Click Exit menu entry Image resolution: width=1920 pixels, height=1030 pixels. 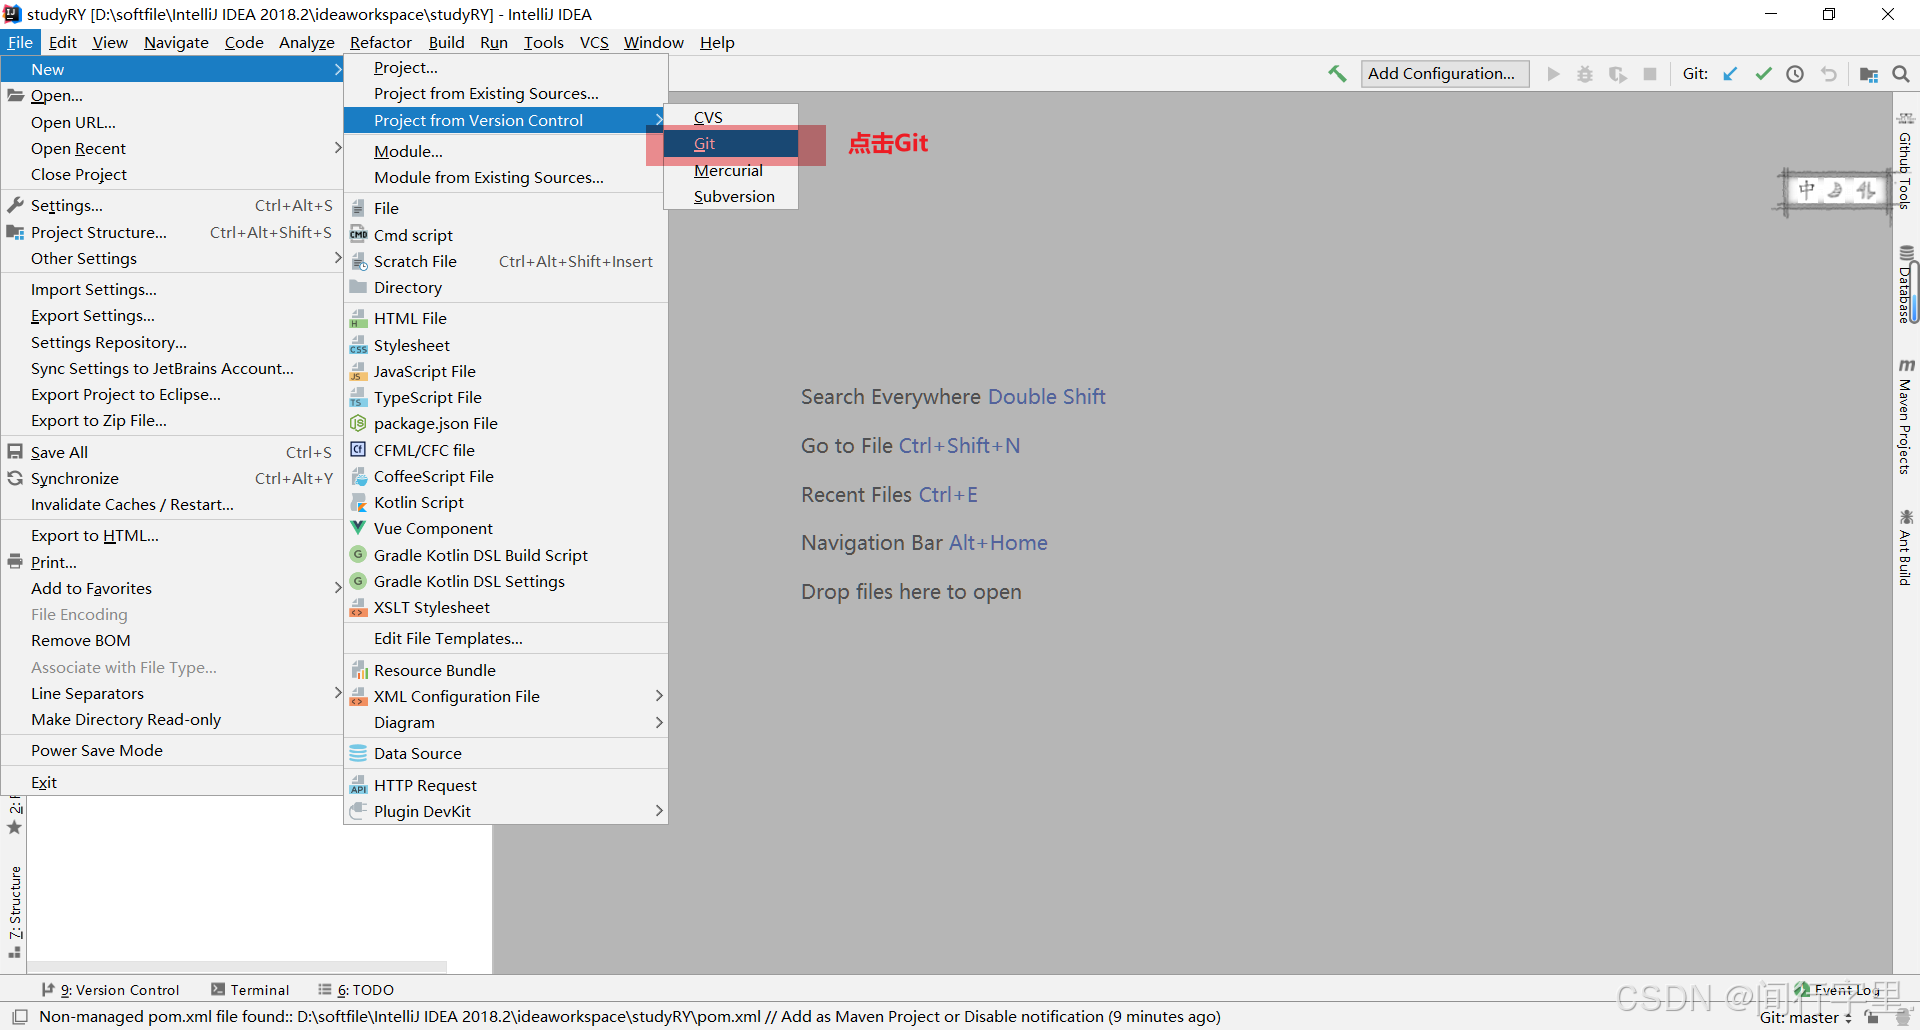[x=172, y=782]
